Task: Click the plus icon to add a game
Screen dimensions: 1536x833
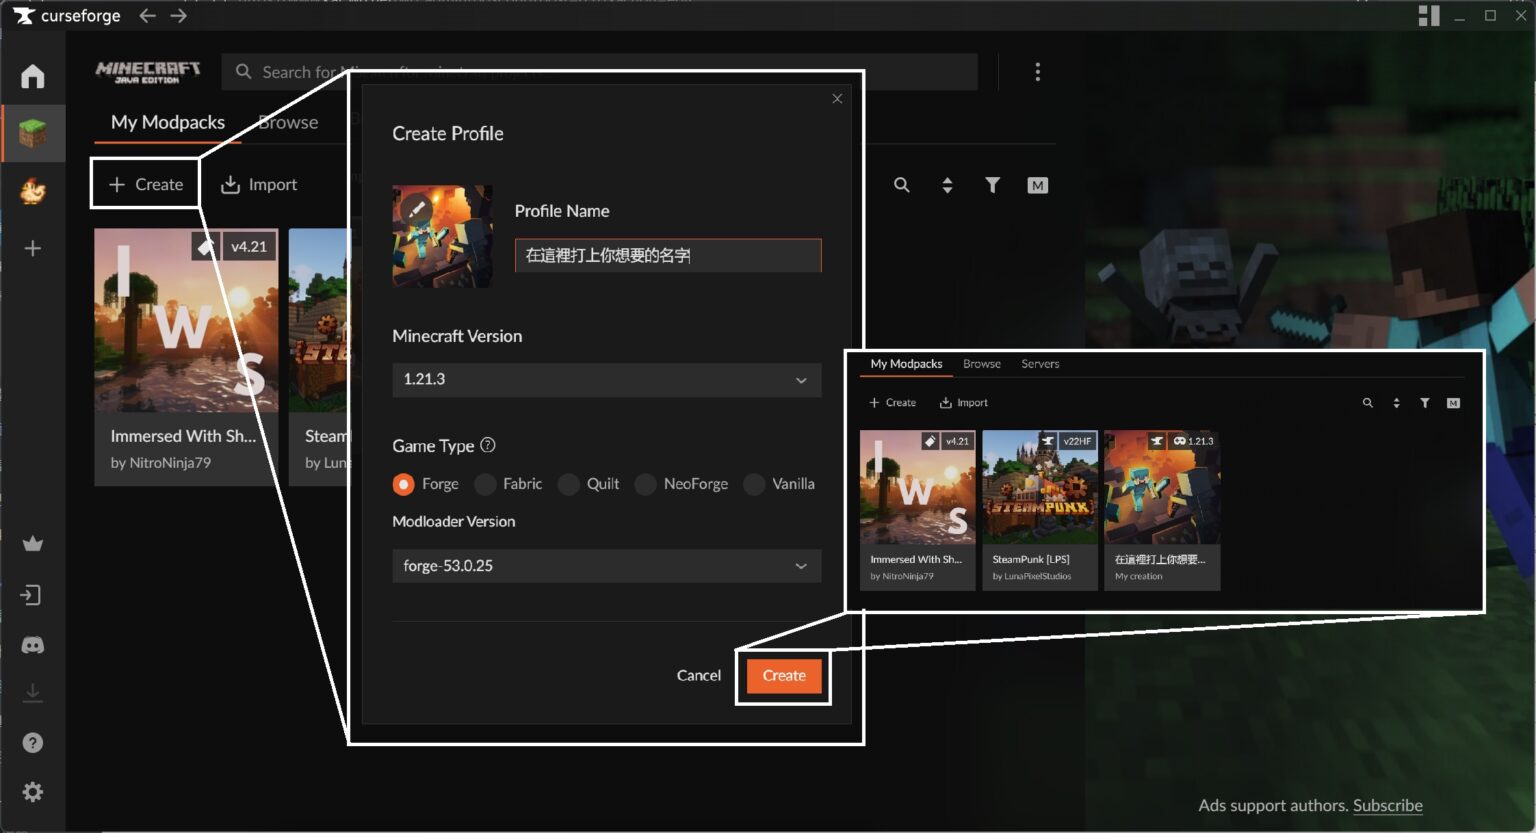Action: coord(33,247)
